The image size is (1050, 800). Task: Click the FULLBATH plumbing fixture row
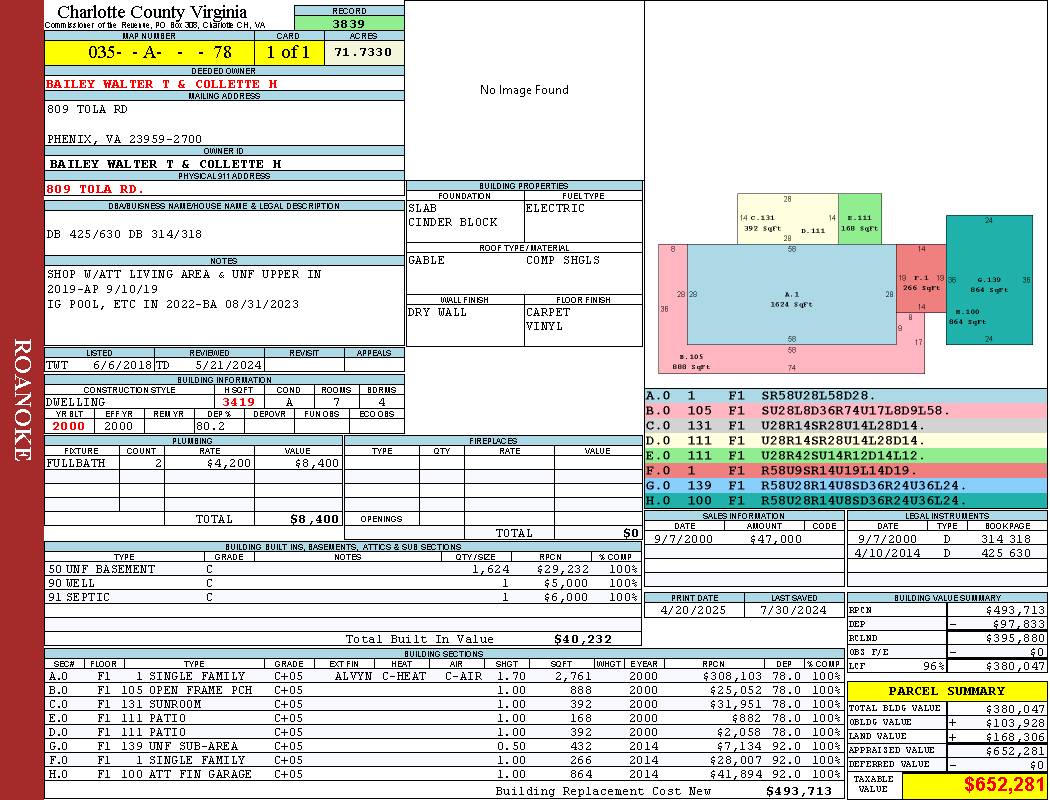tap(193, 463)
